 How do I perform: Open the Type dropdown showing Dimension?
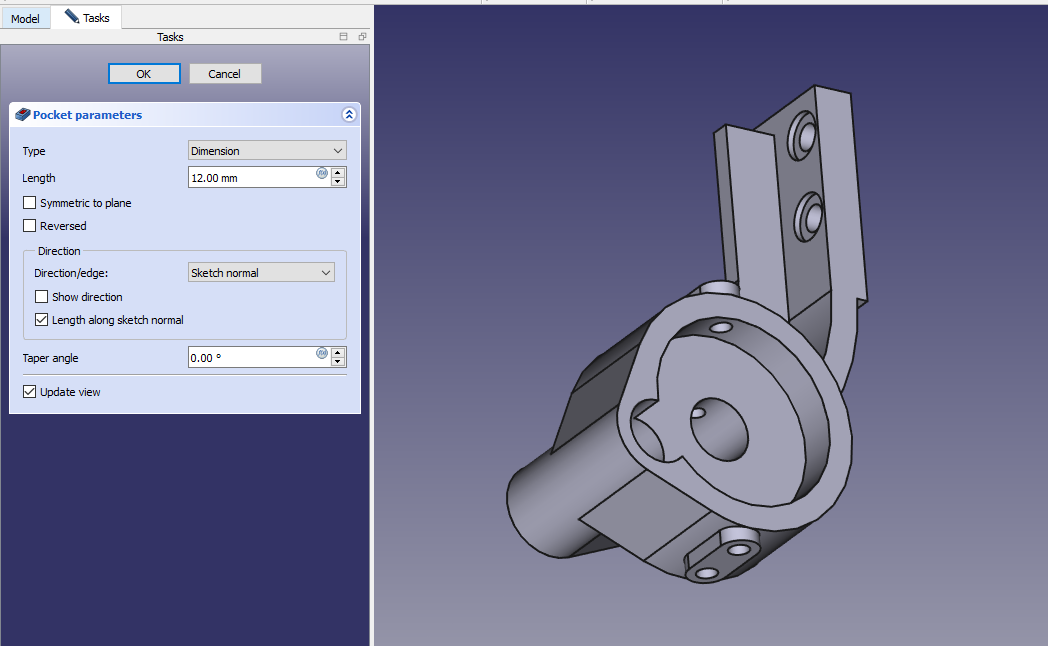coord(267,151)
